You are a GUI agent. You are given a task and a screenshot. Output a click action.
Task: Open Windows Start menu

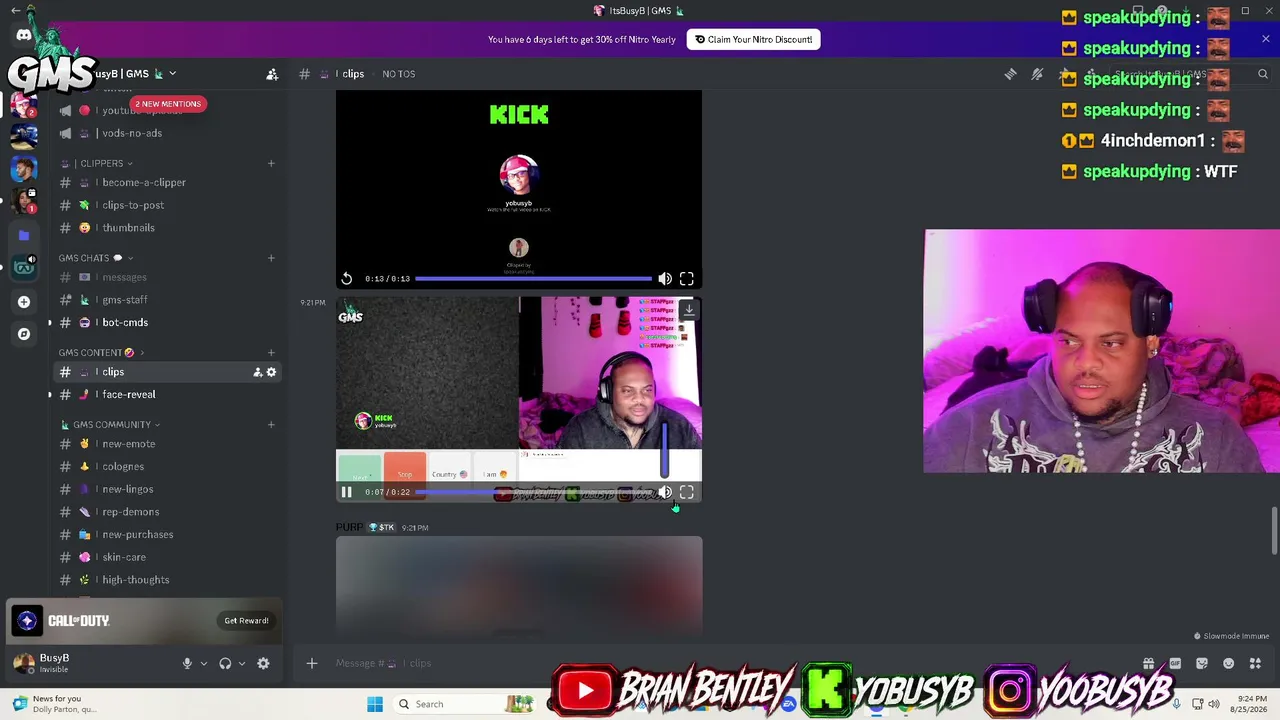coord(375,704)
